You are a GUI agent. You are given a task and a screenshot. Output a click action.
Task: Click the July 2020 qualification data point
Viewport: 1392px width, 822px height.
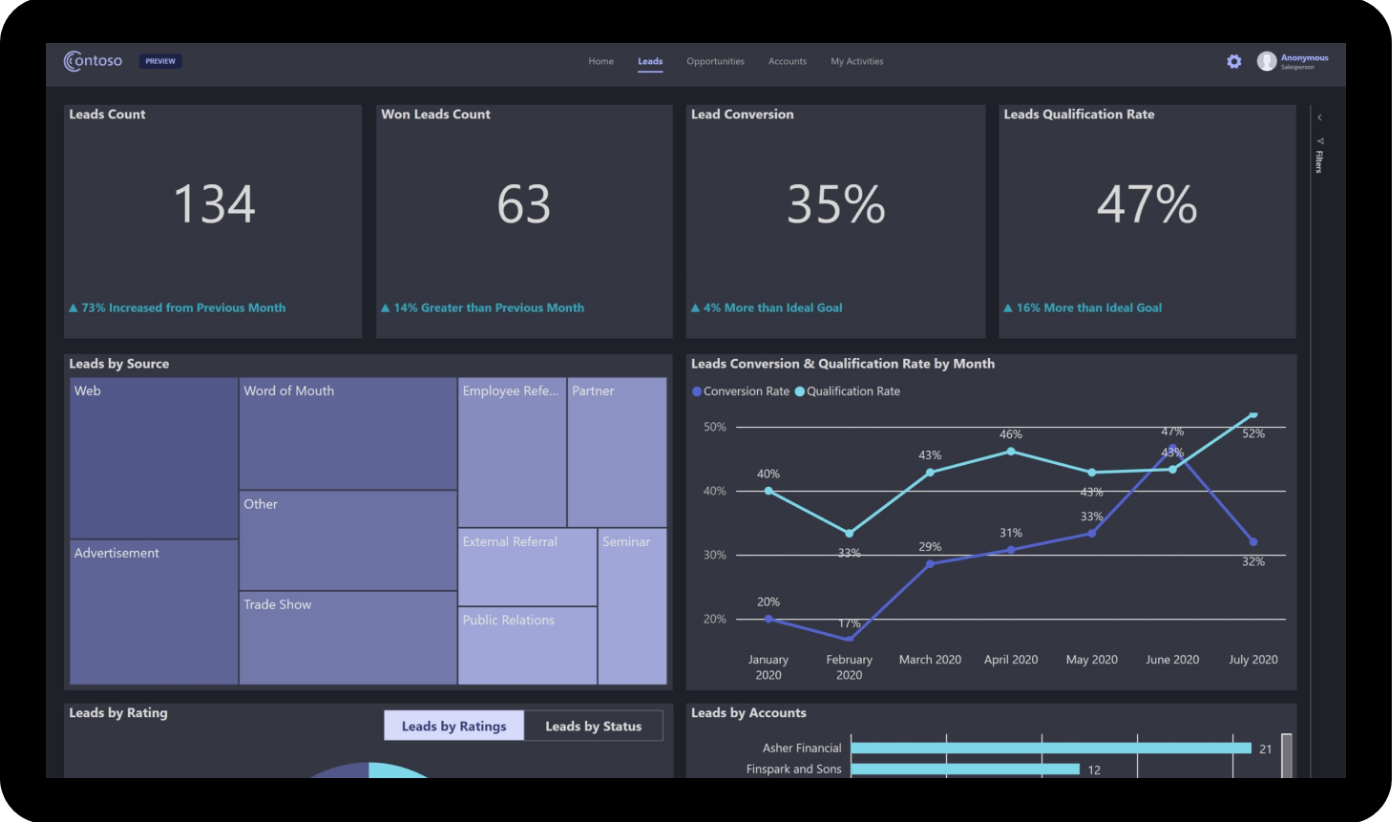(x=1253, y=415)
